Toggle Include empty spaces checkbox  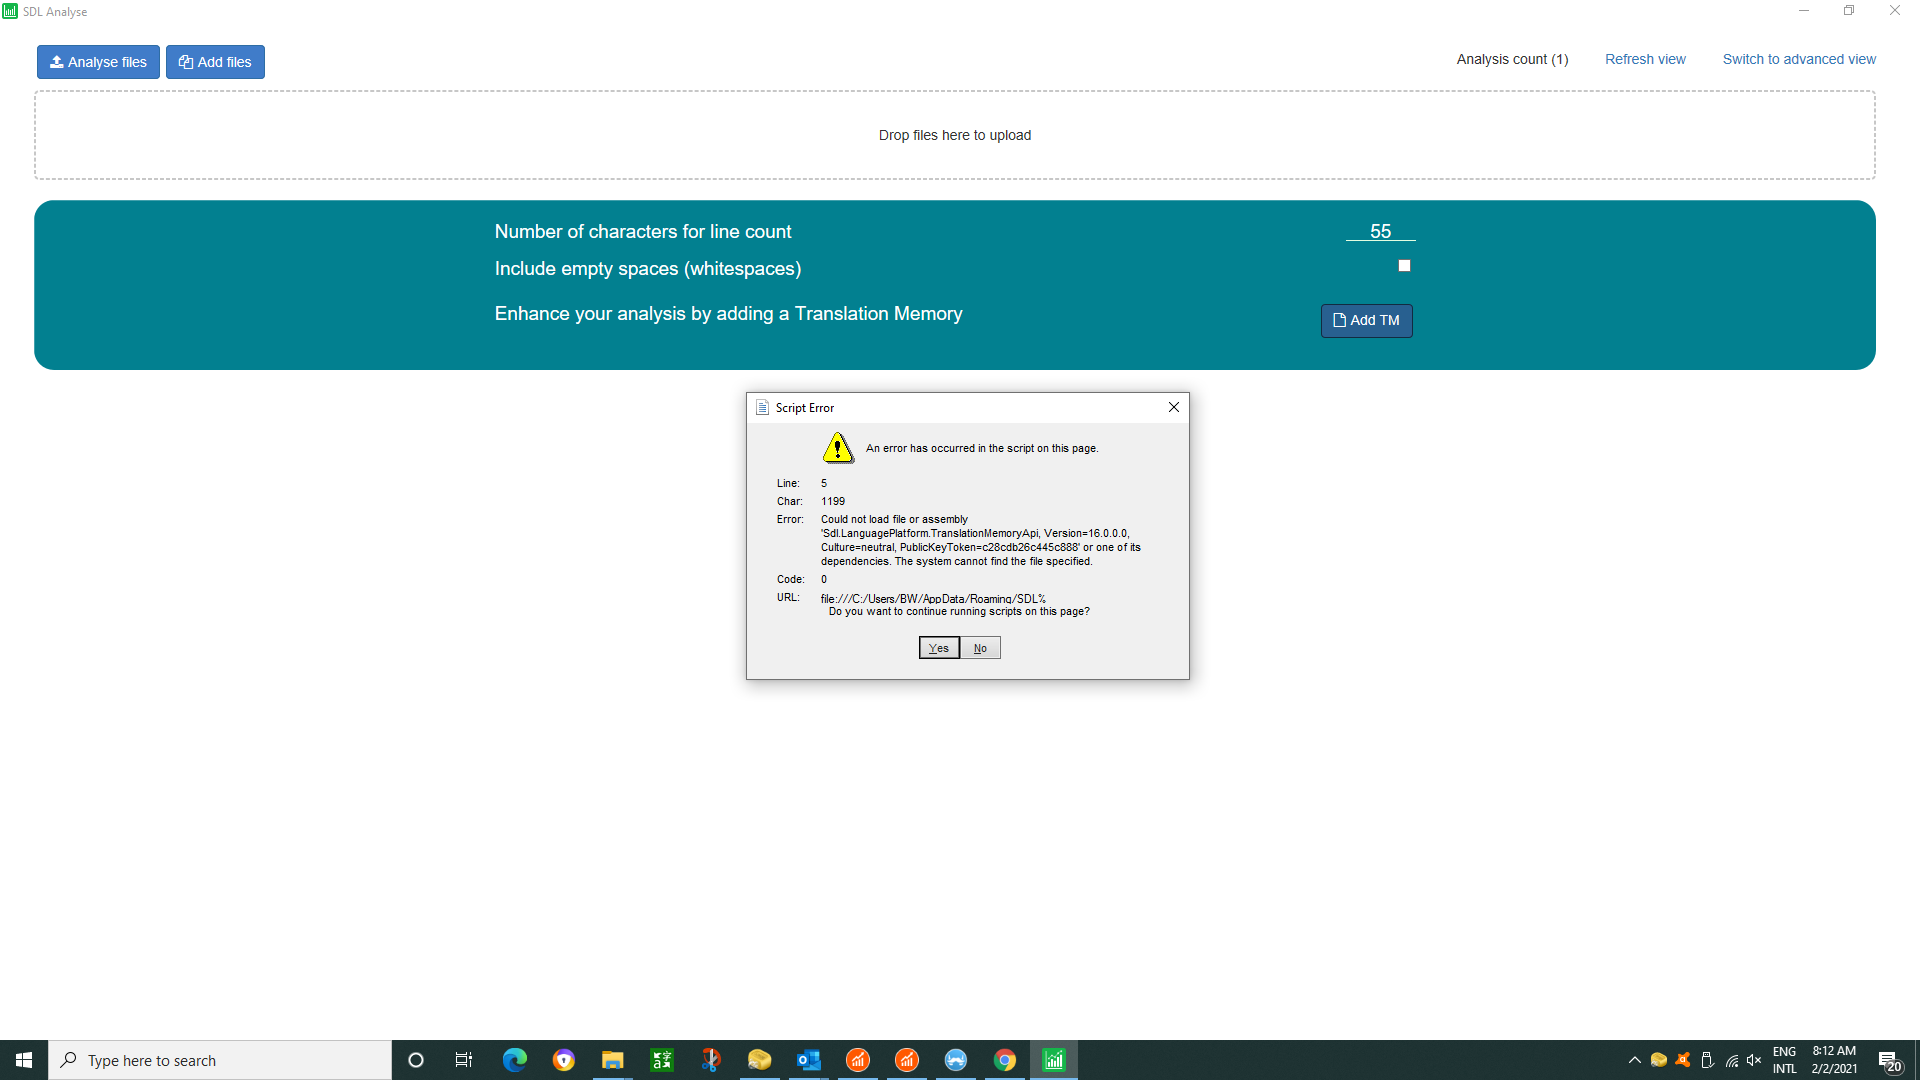coord(1404,266)
